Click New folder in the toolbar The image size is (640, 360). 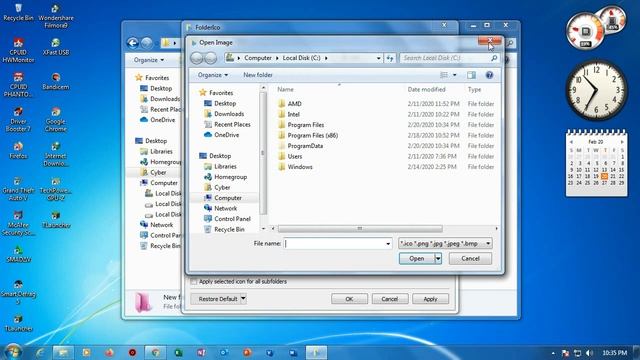coord(258,75)
